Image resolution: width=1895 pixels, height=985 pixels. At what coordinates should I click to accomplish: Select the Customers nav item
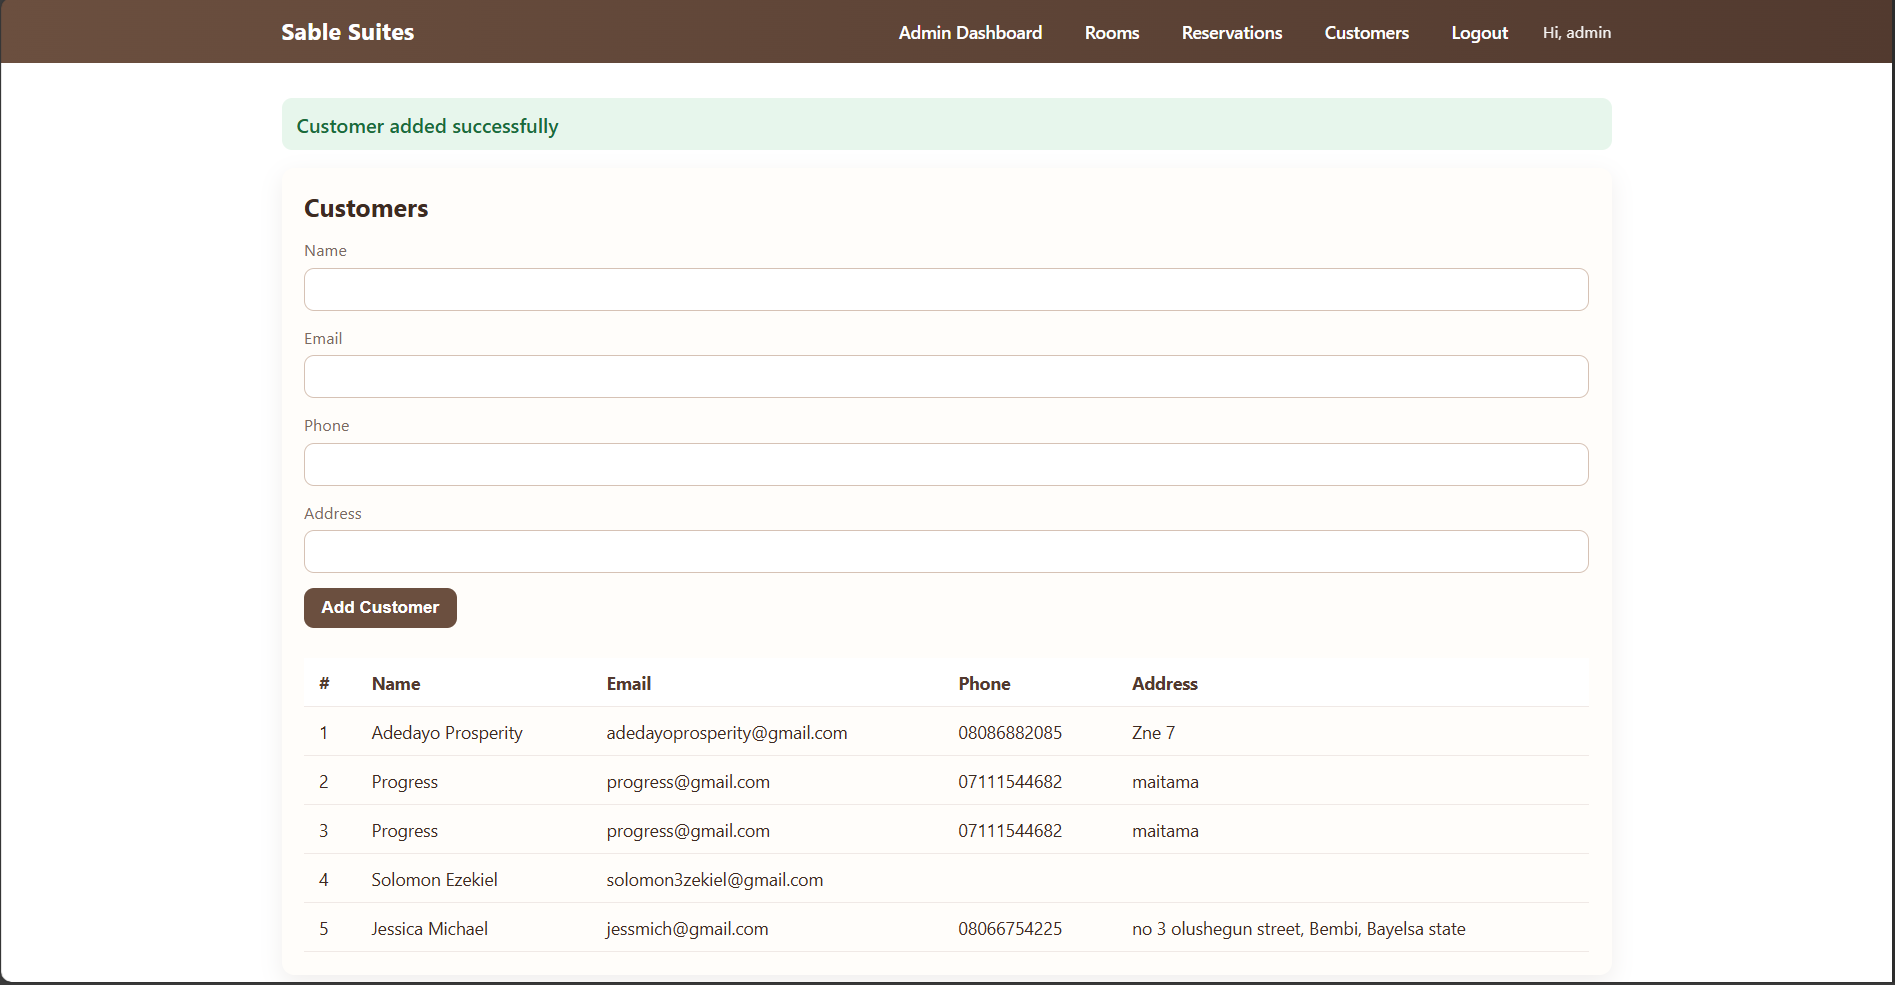[1366, 32]
